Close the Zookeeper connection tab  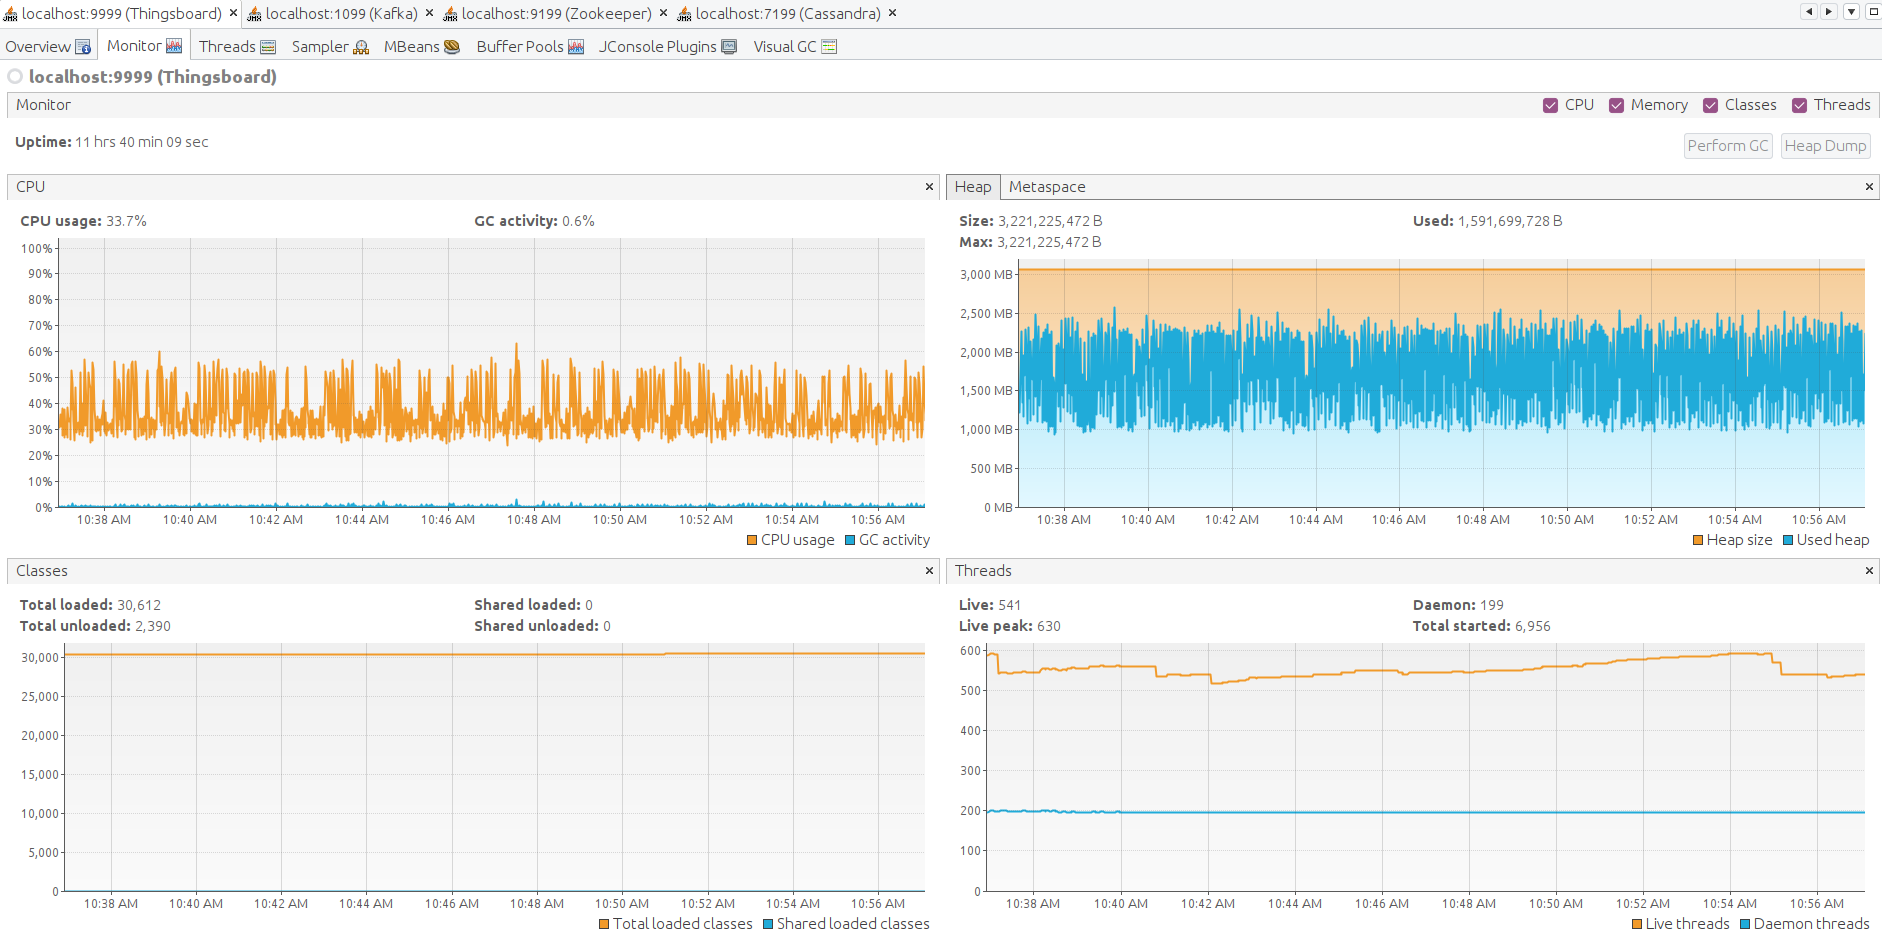coord(663,13)
